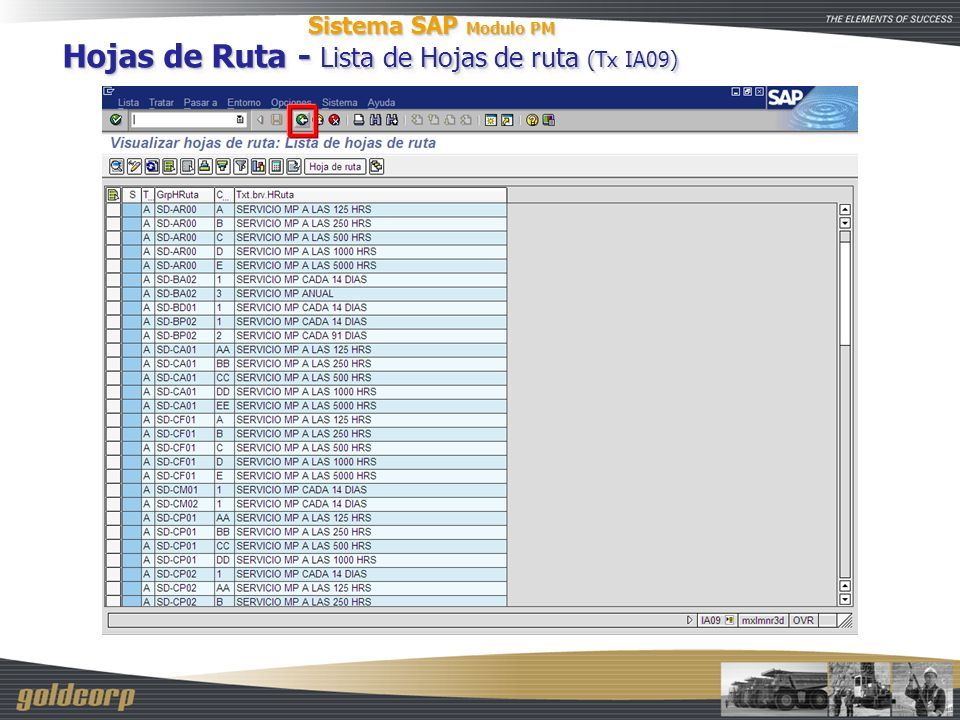
Task: Click the green Enter checkmark icon
Action: tap(115, 120)
